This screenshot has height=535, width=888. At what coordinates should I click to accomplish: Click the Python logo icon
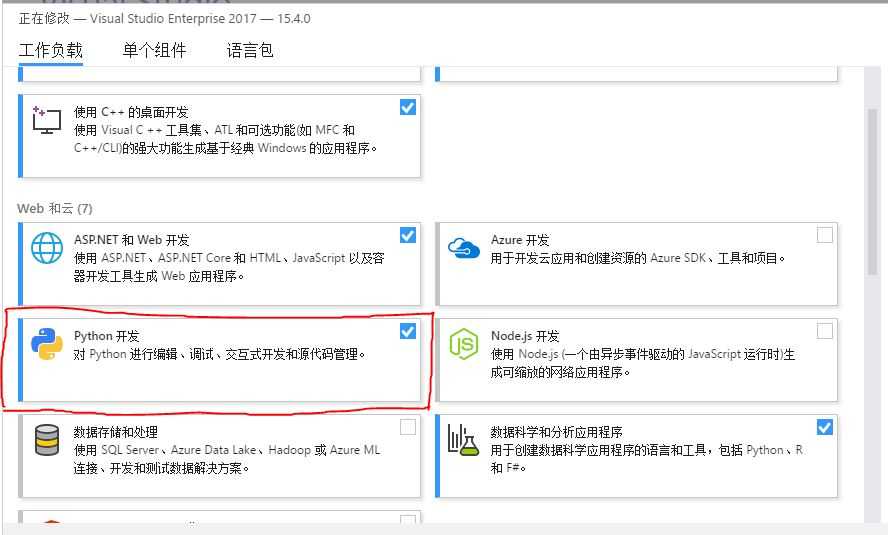click(47, 344)
